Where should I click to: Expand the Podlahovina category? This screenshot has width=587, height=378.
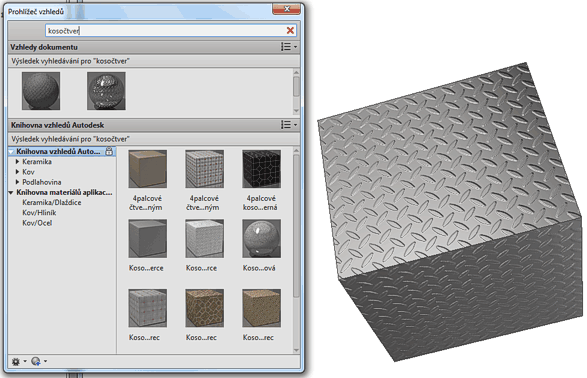click(17, 182)
